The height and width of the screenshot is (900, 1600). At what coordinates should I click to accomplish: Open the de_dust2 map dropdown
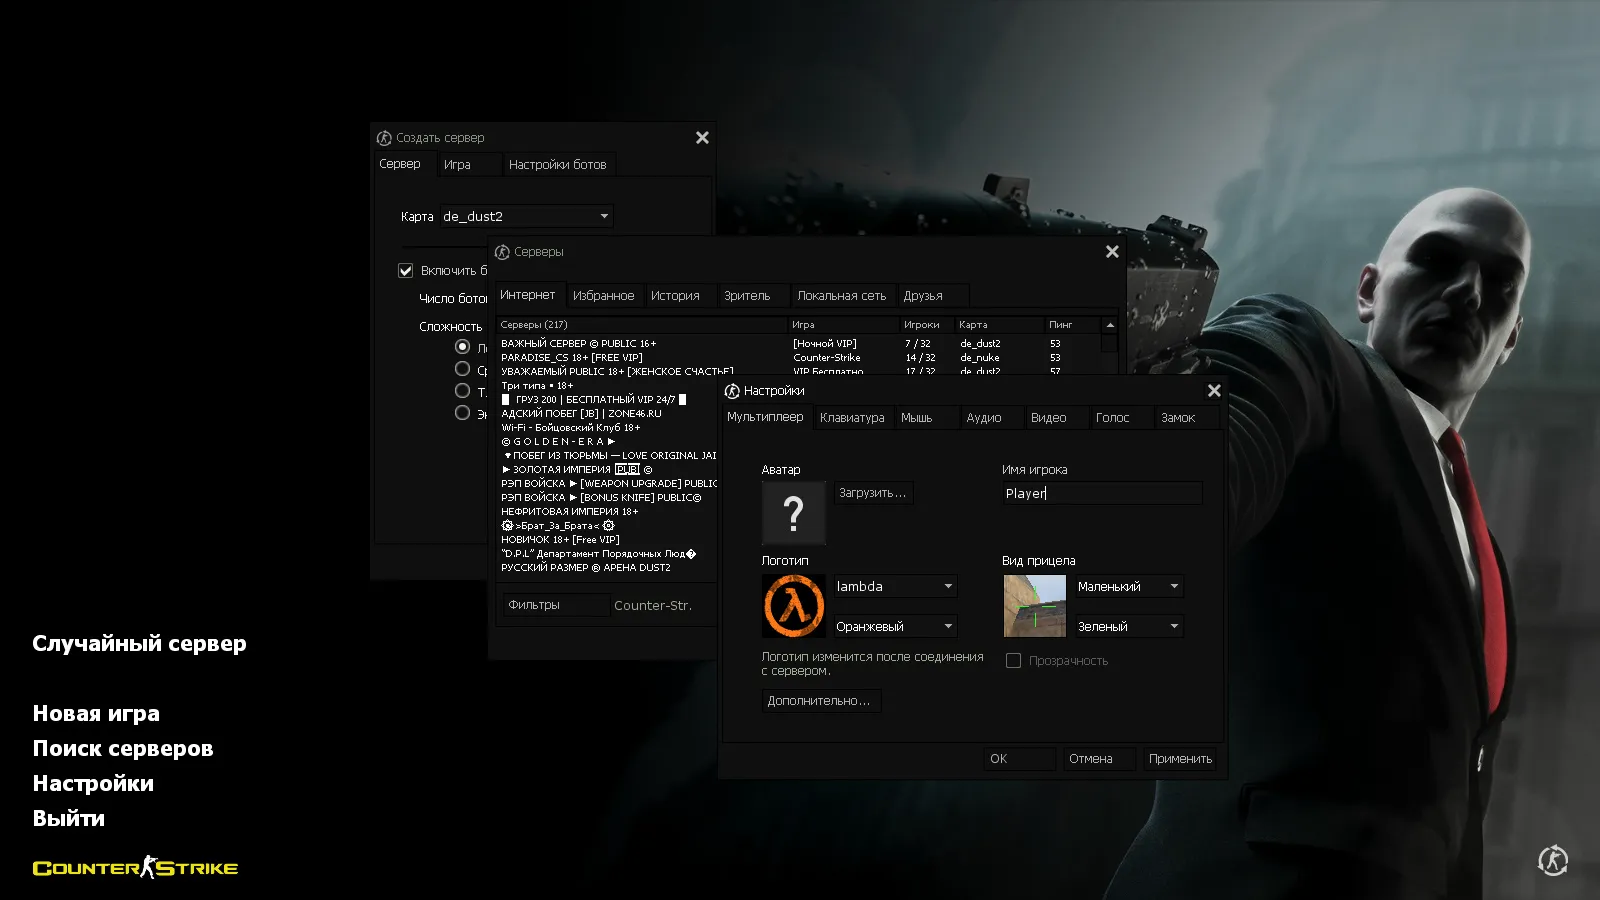[x=526, y=217]
